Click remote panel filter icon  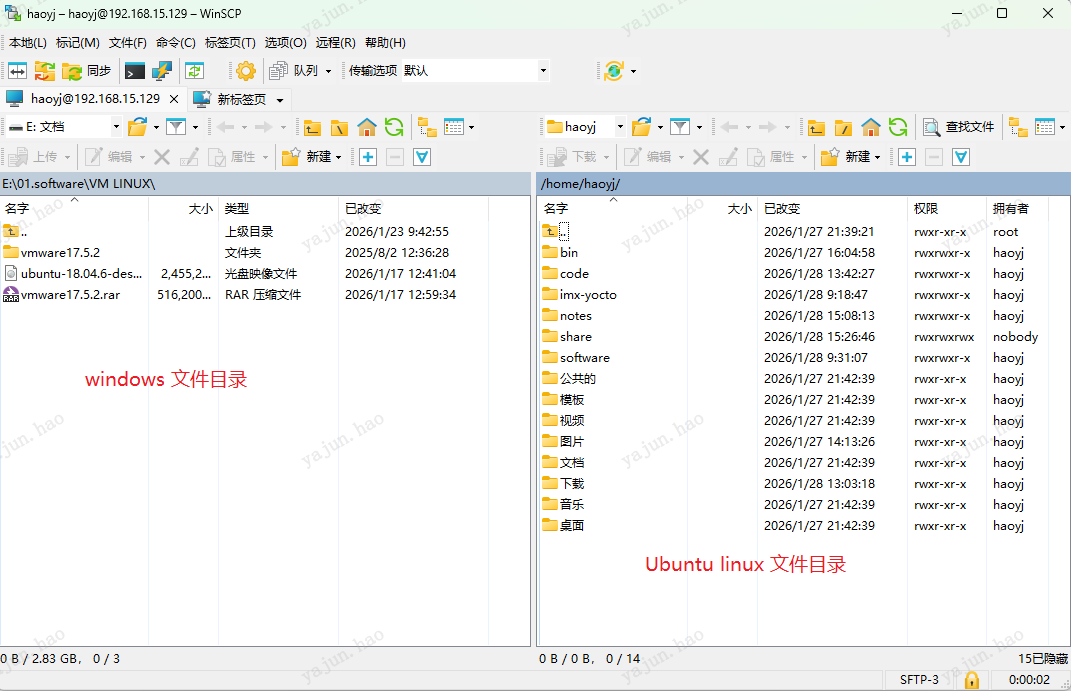680,127
